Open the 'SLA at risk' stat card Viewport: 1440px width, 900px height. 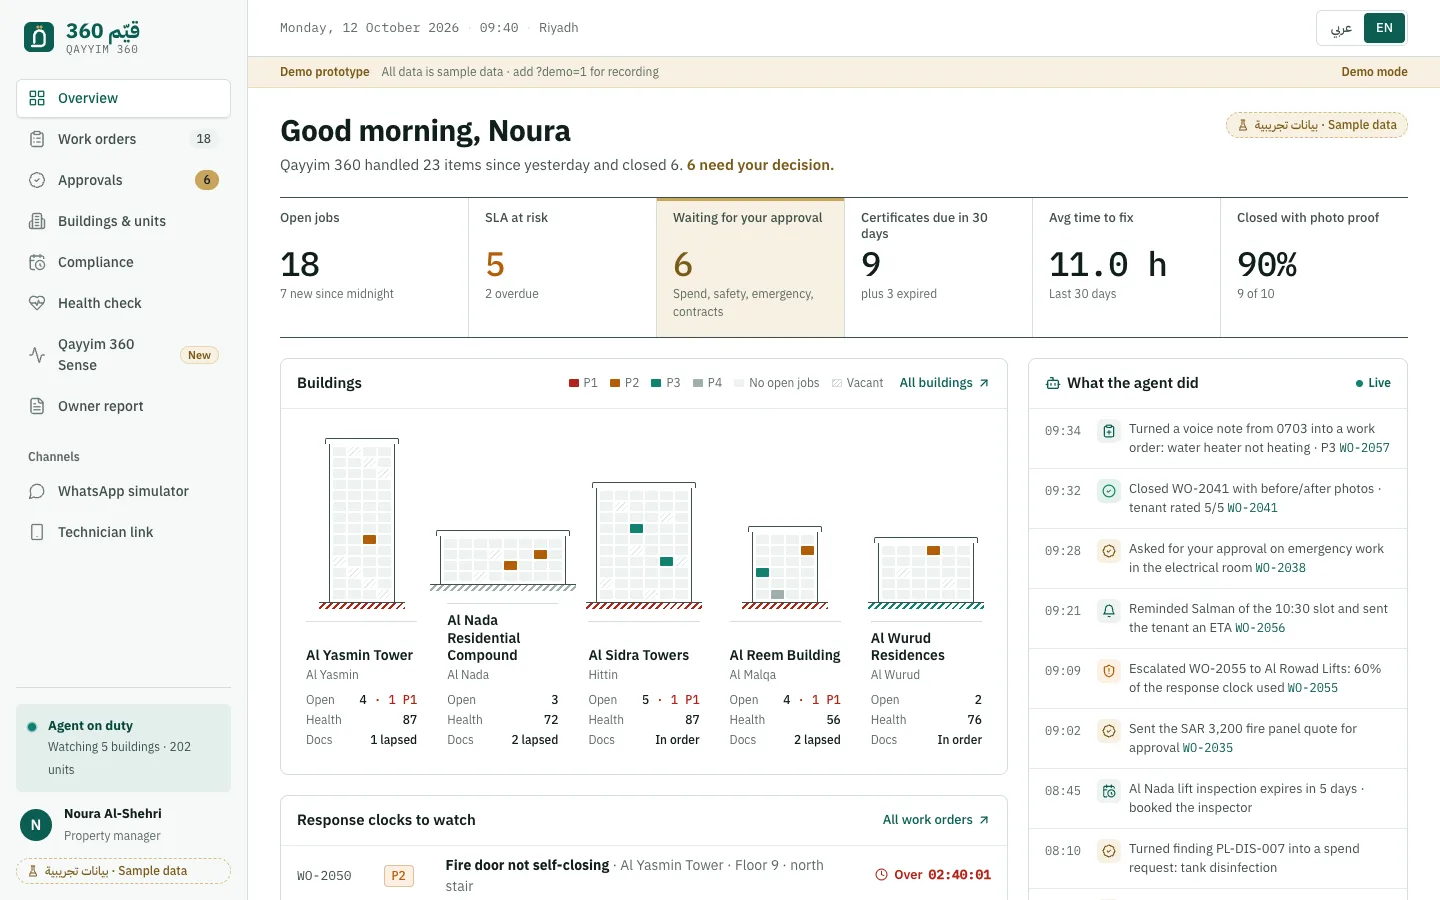563,267
